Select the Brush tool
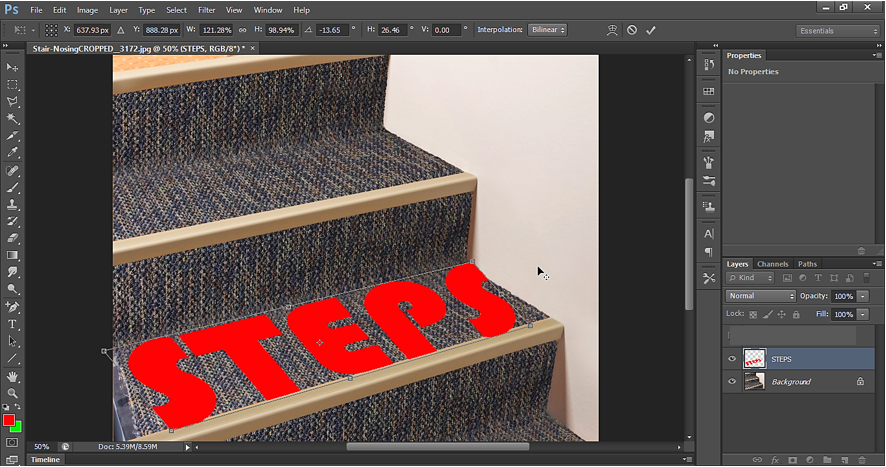This screenshot has height=467, width=886. click(x=12, y=187)
